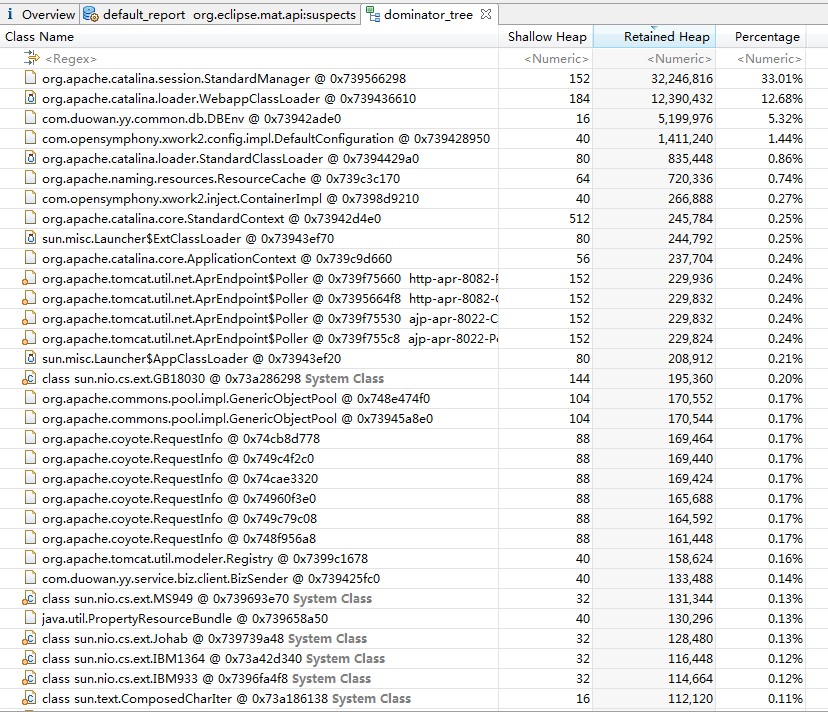Close the dominator_tree tab
This screenshot has height=712, width=828.
point(486,14)
